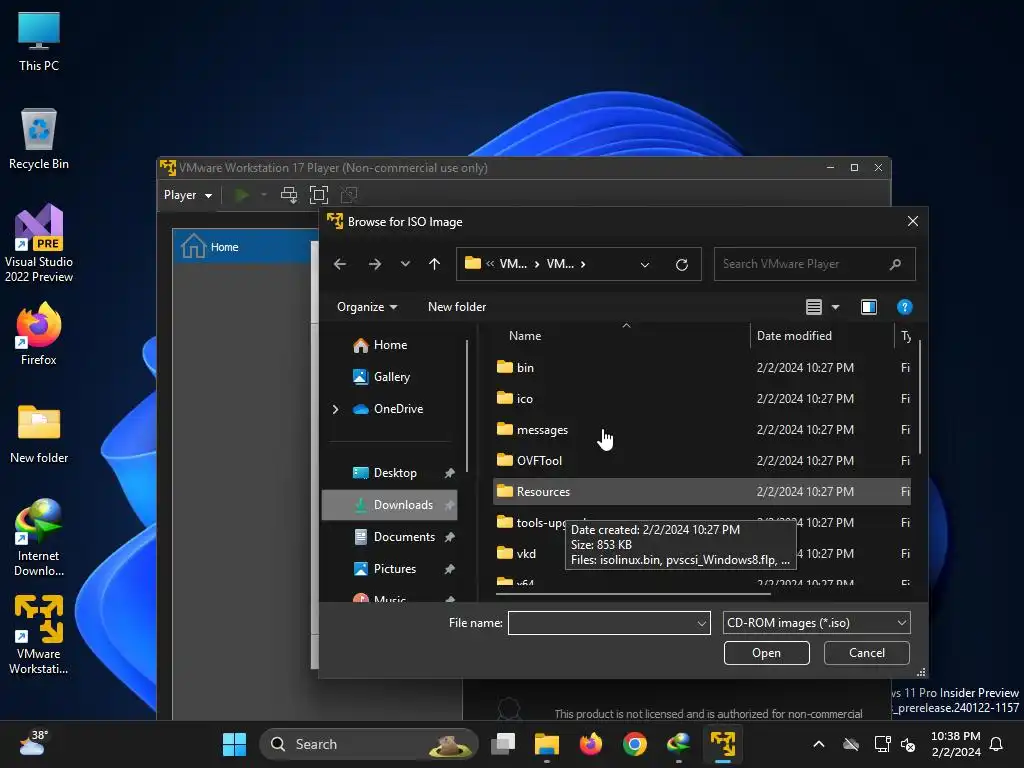Click the Search VMware Player field
This screenshot has width=1024, height=768.
(x=814, y=264)
